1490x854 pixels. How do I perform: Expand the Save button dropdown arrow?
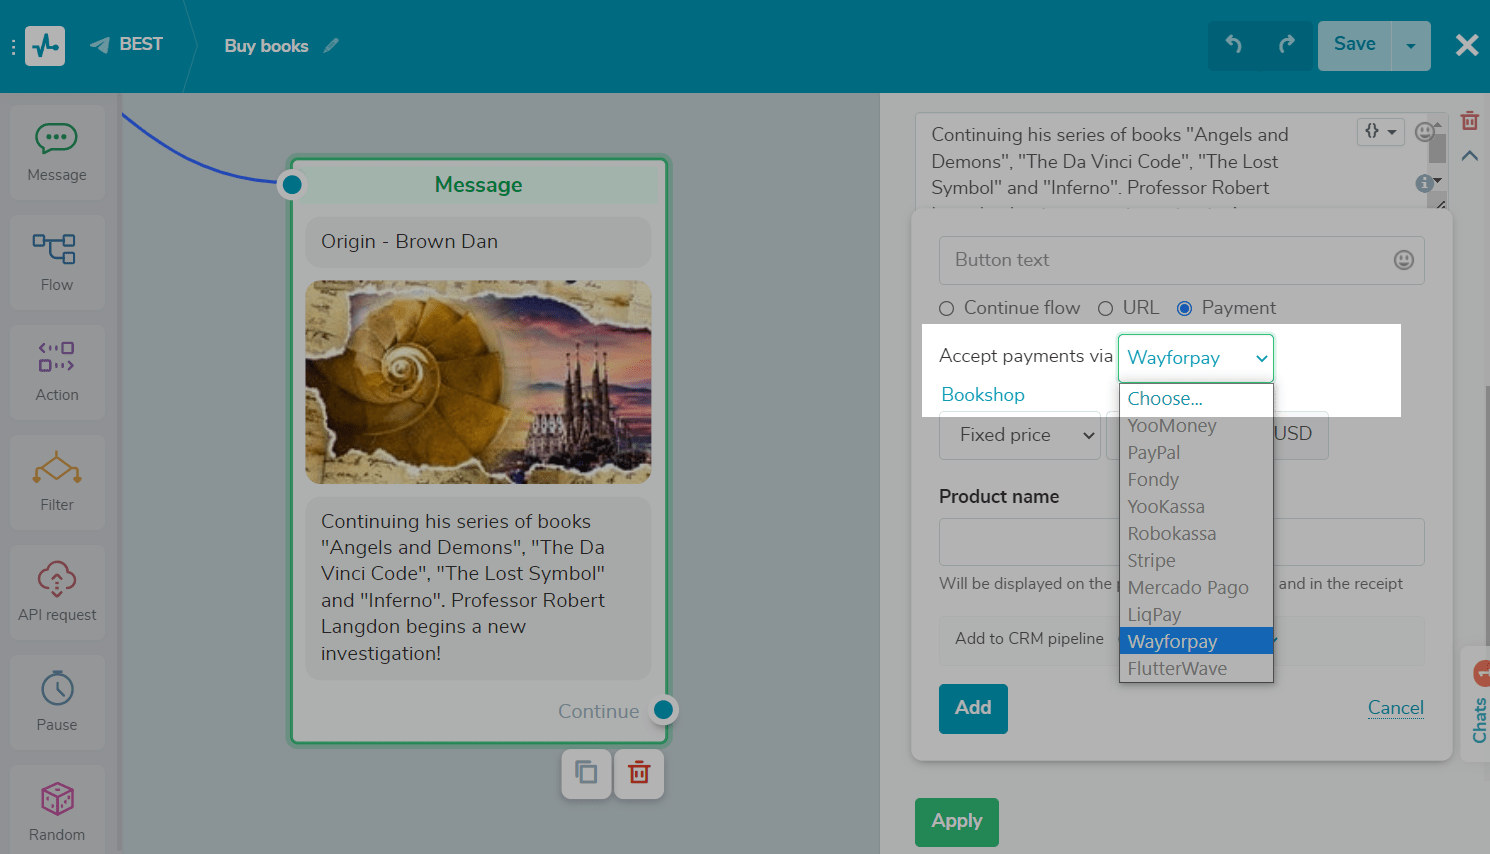point(1411,46)
